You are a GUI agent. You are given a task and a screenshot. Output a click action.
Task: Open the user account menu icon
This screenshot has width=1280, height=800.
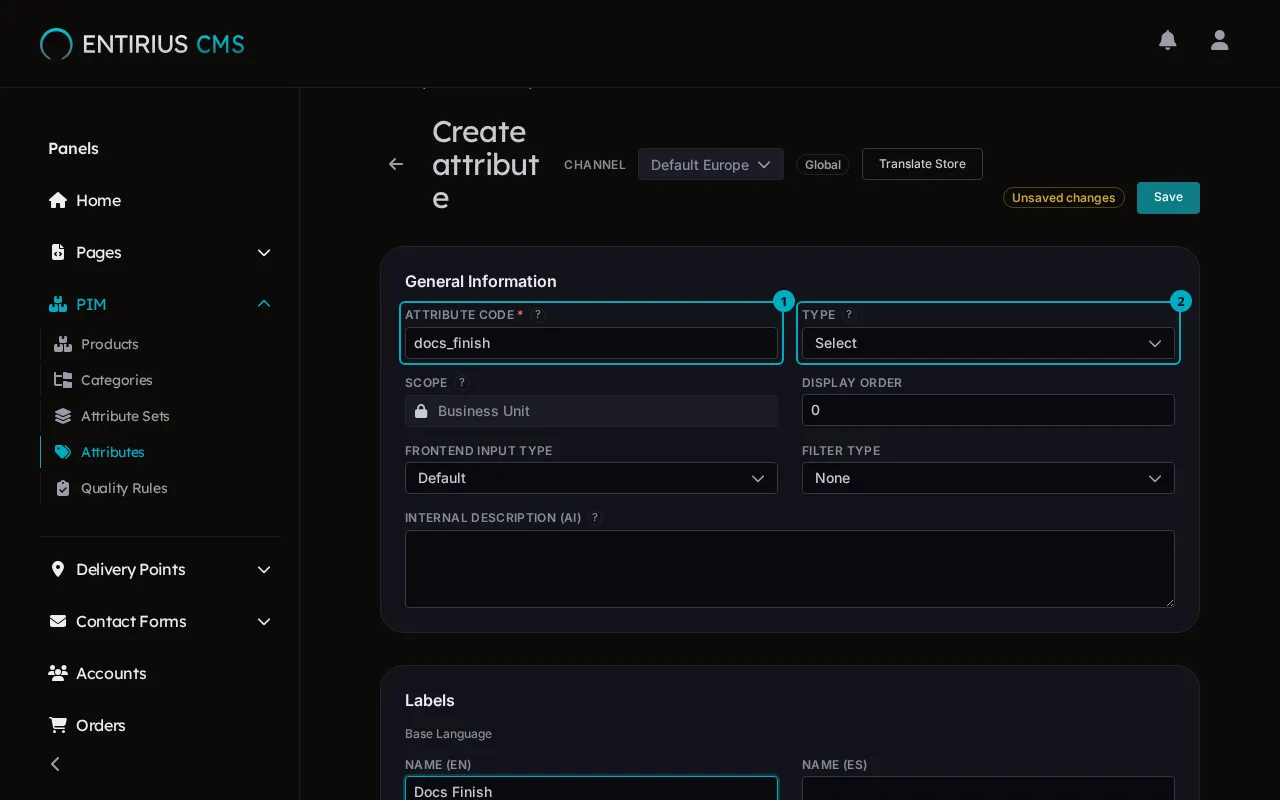click(x=1220, y=40)
